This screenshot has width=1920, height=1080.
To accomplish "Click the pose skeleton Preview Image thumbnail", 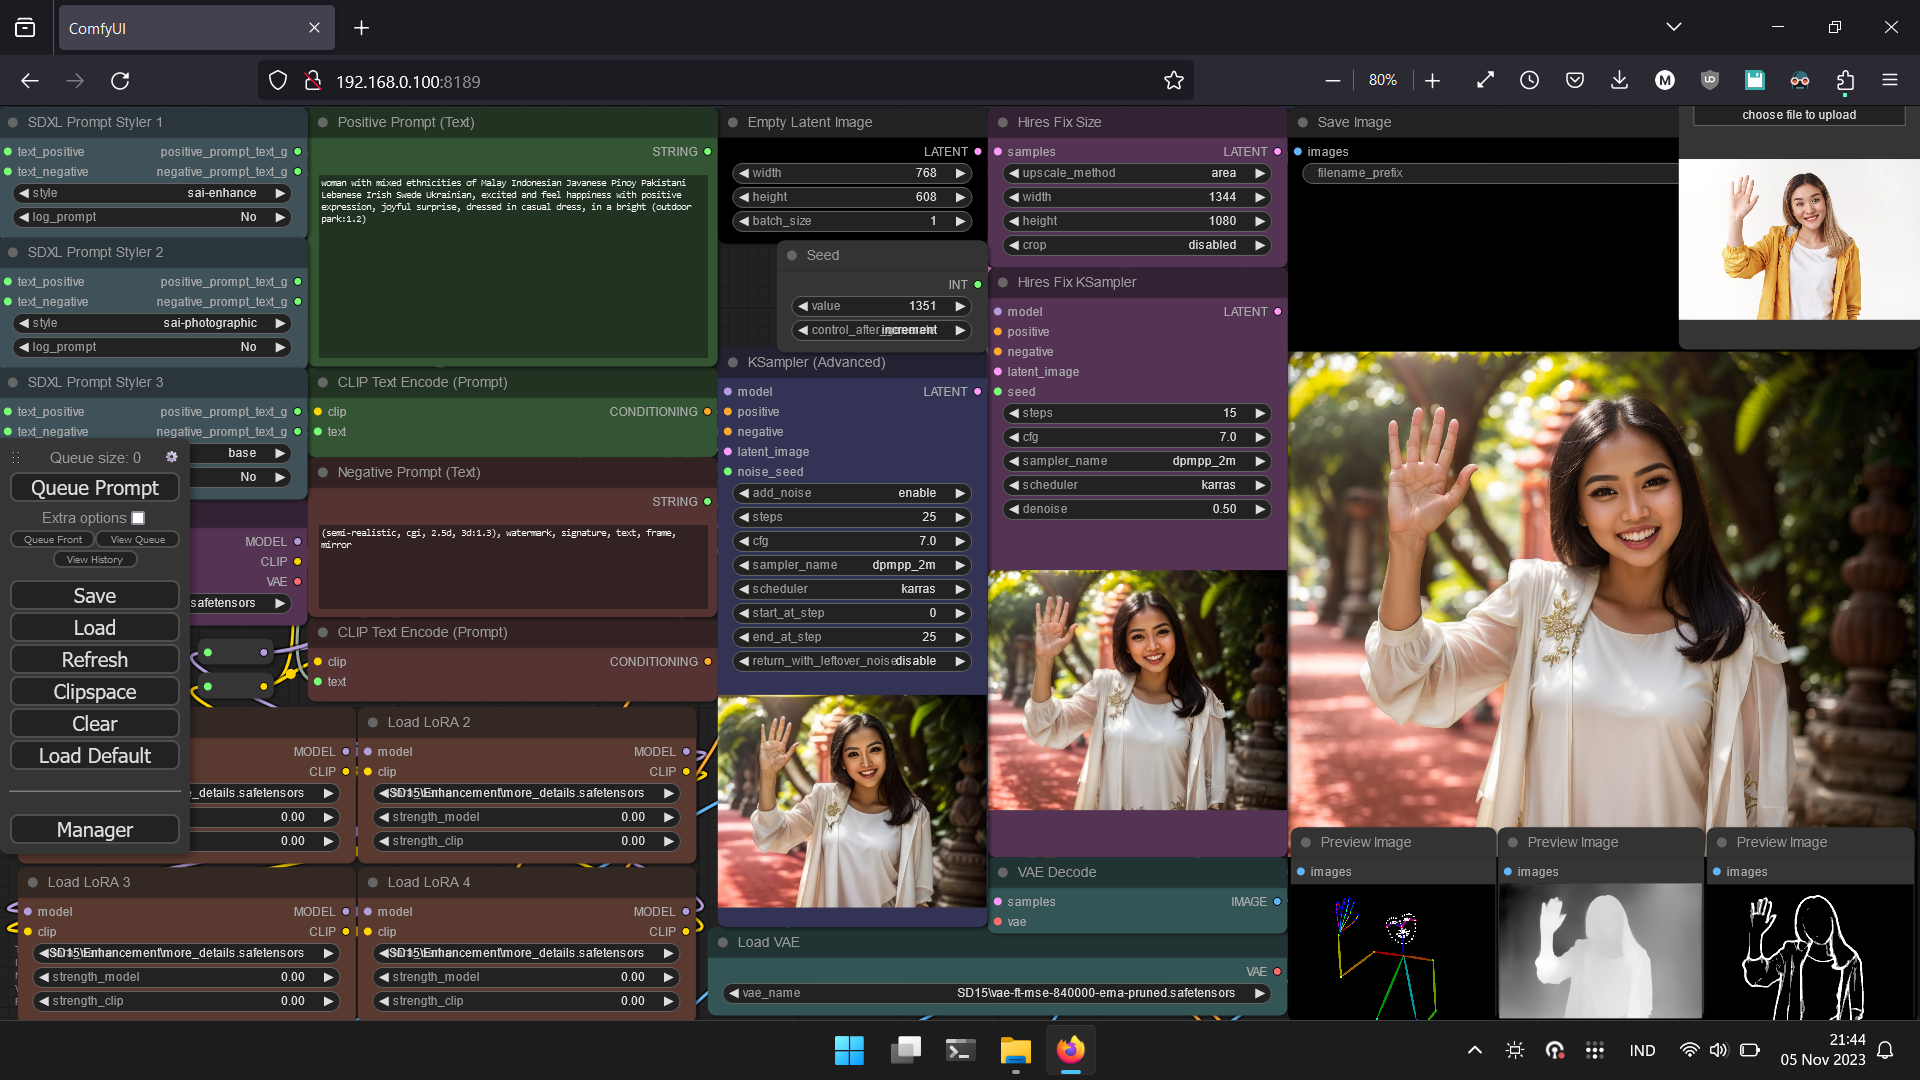I will [1392, 952].
